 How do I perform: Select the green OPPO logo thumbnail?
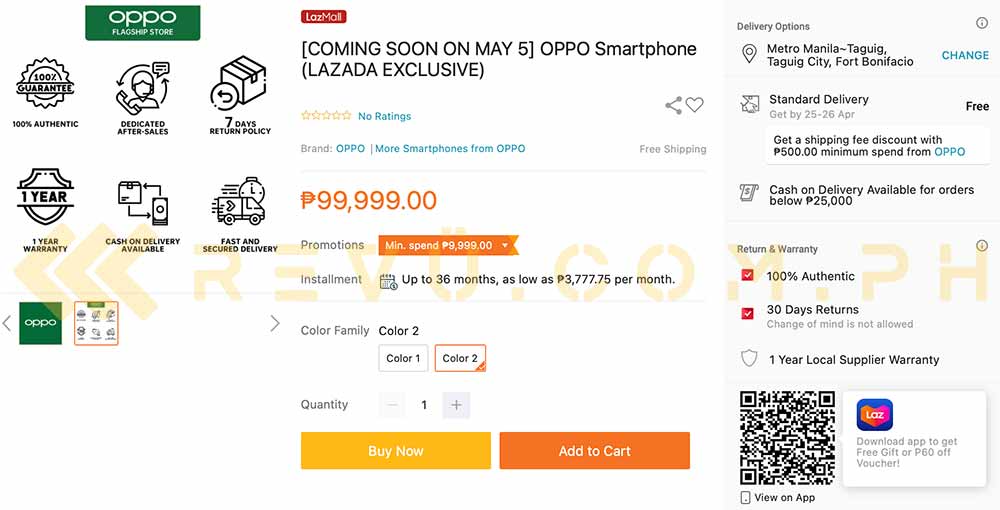click(41, 323)
